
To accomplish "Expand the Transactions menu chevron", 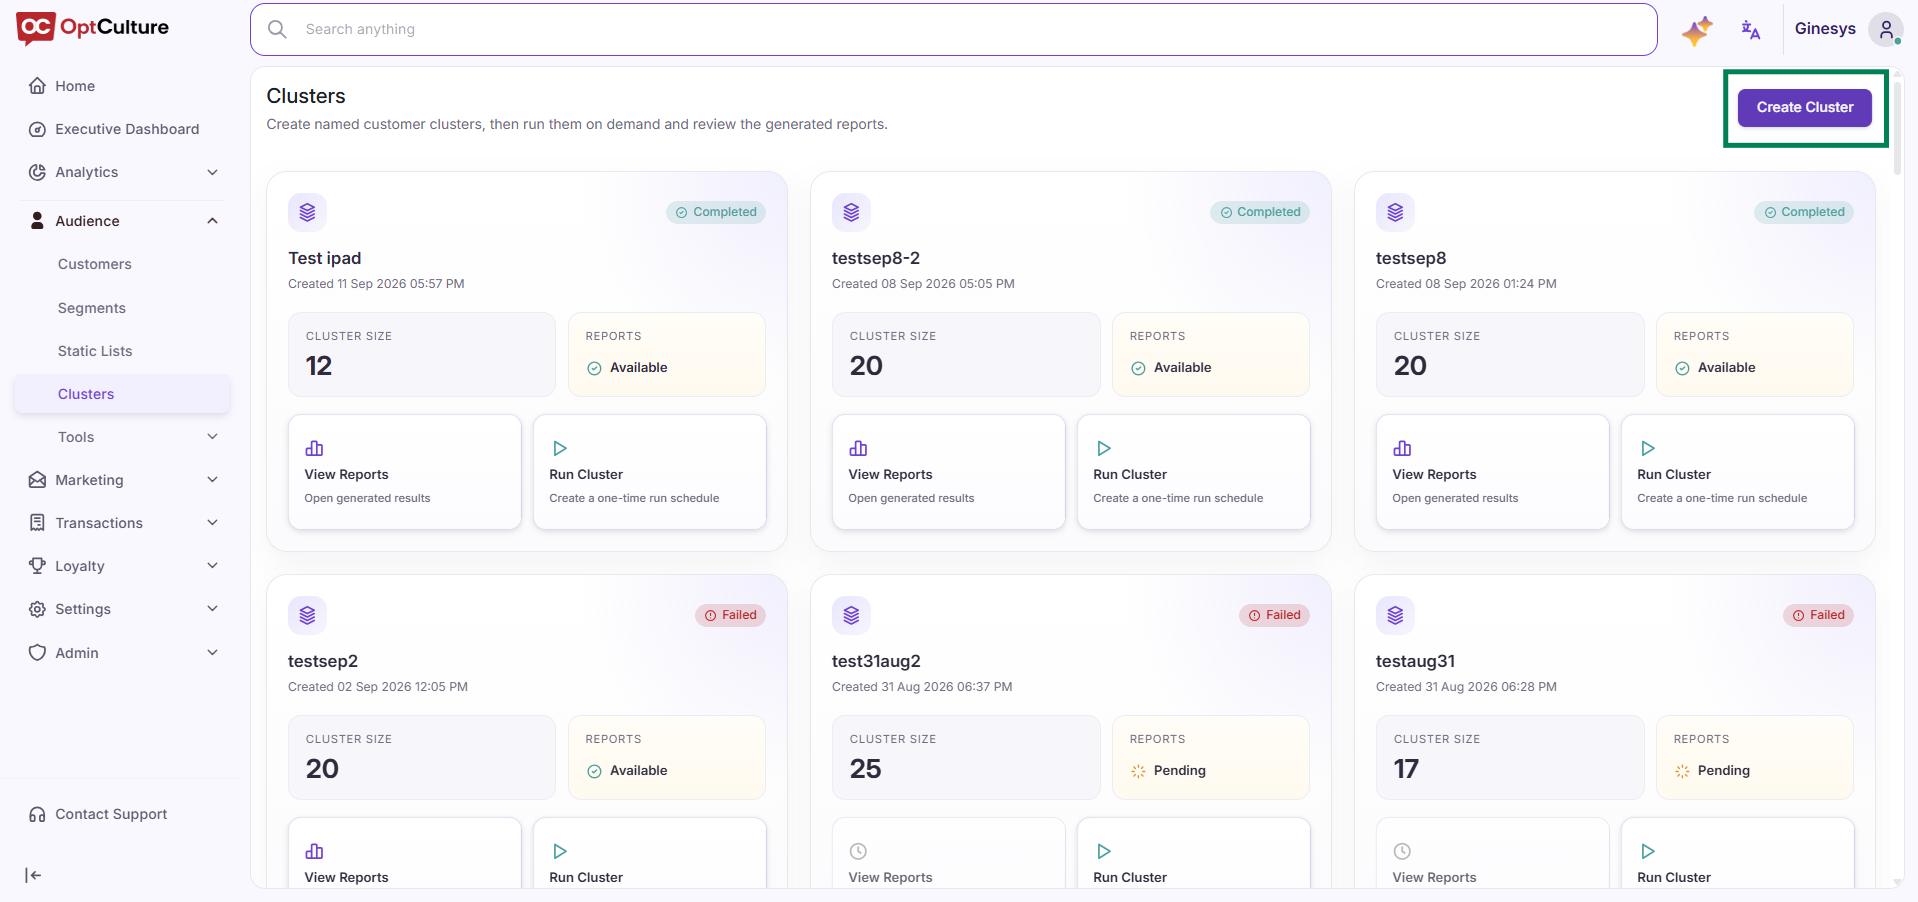I will point(212,523).
